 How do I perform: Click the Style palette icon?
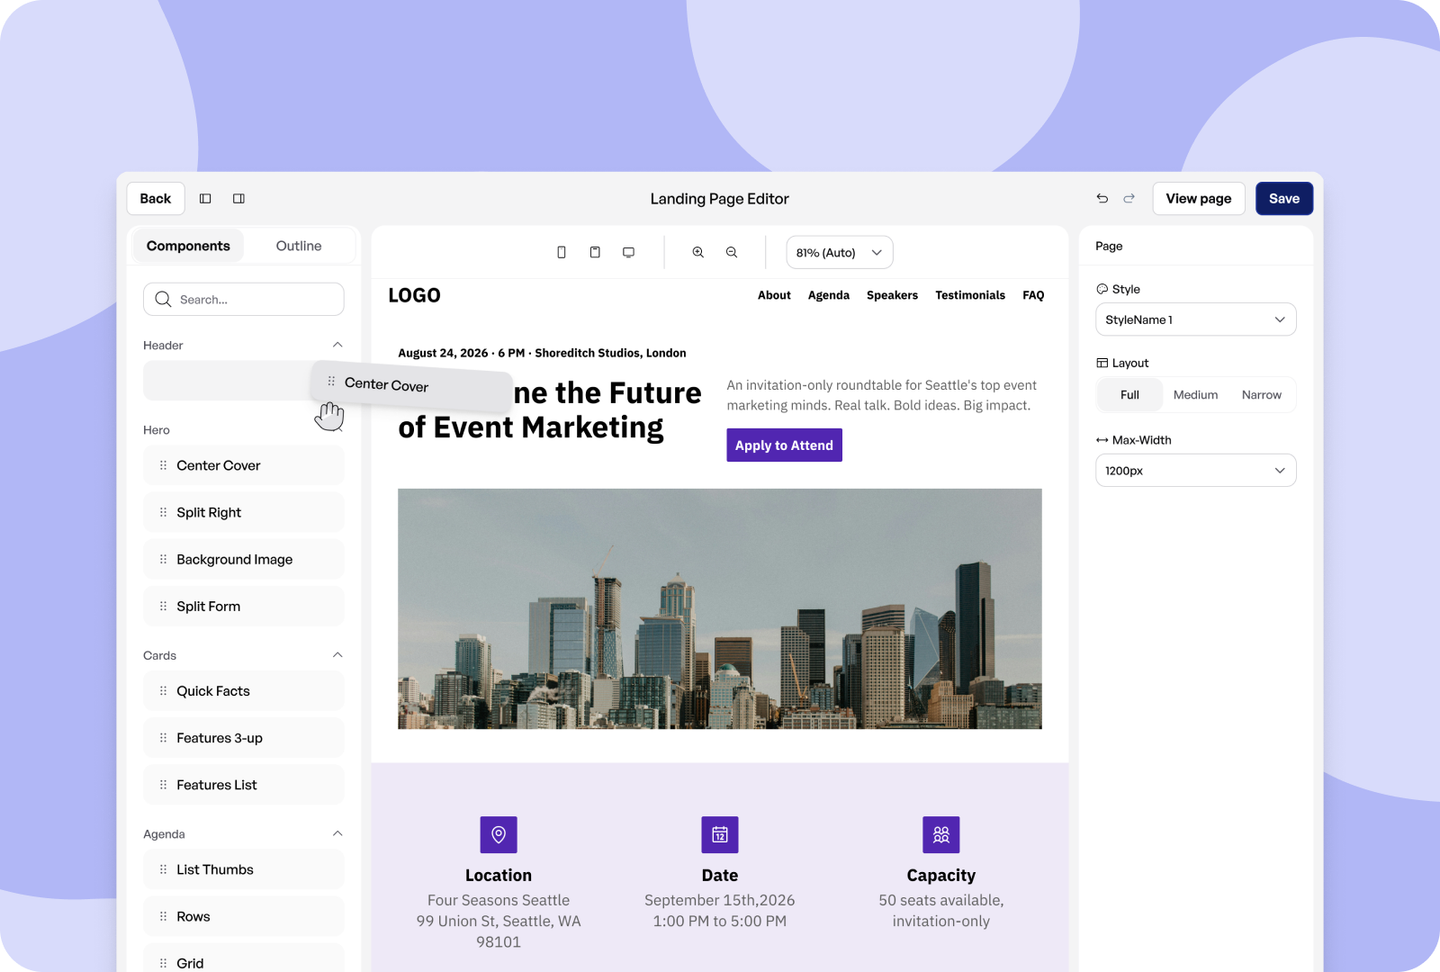click(1102, 289)
